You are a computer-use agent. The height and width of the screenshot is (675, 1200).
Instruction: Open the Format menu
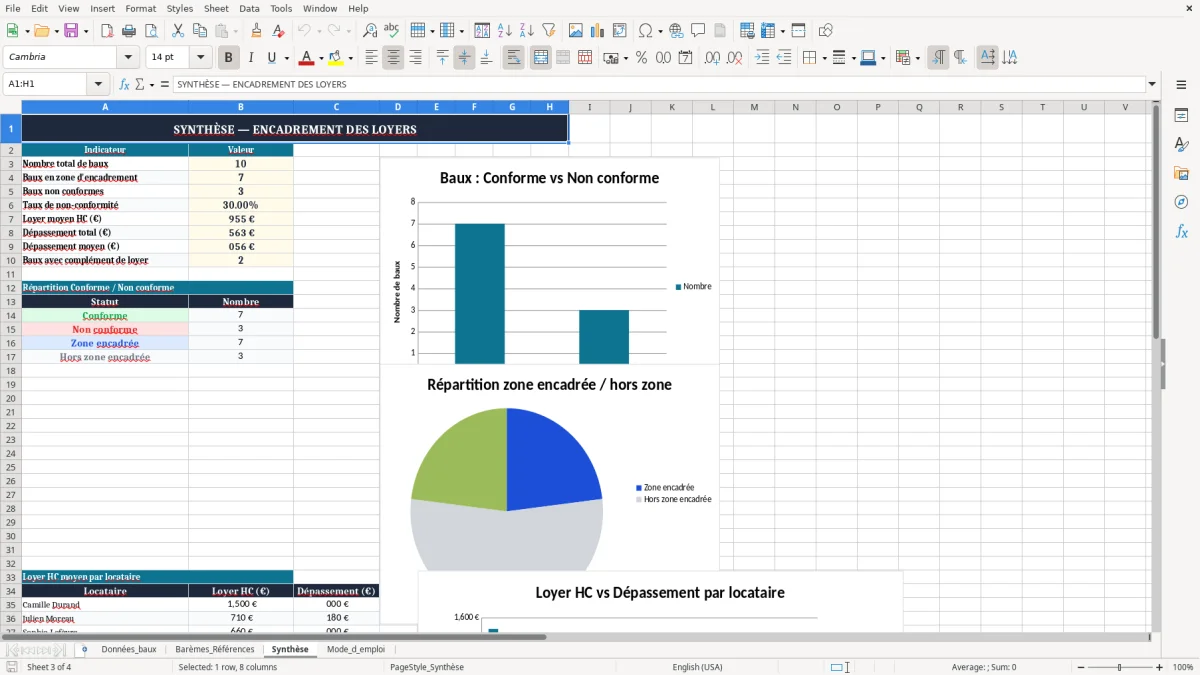click(x=141, y=8)
